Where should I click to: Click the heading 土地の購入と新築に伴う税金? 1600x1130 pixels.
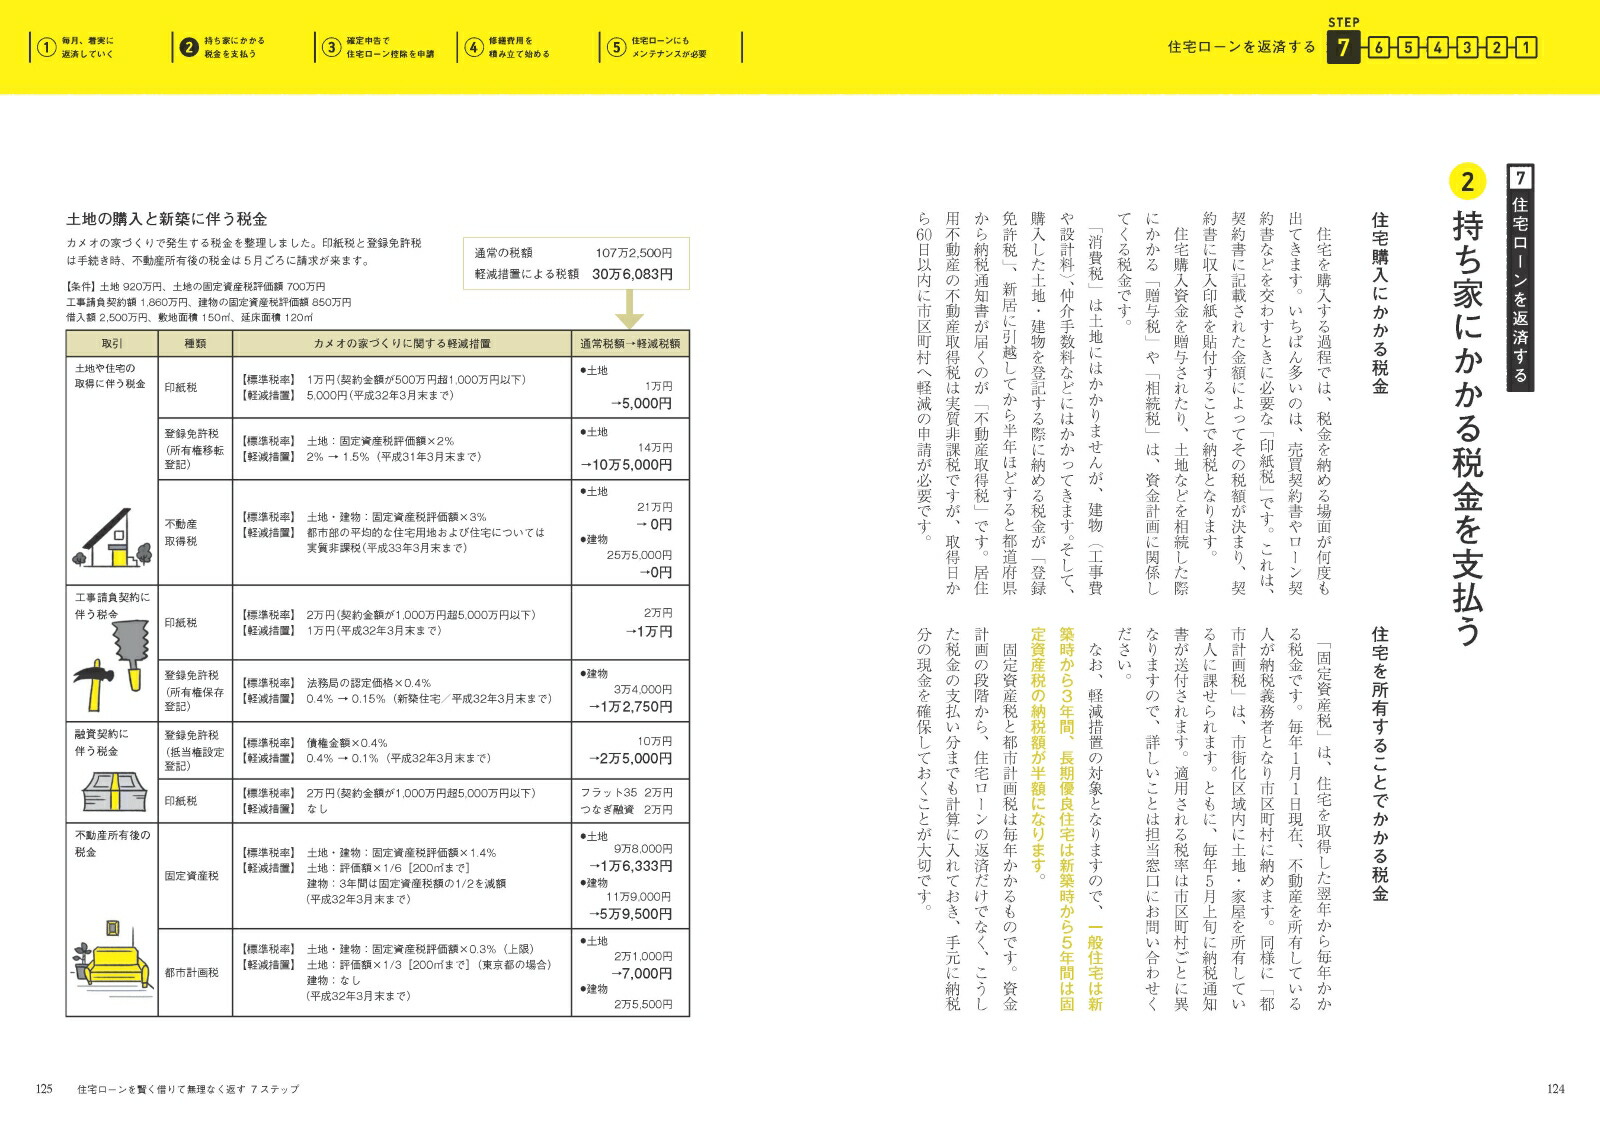pyautogui.click(x=166, y=219)
